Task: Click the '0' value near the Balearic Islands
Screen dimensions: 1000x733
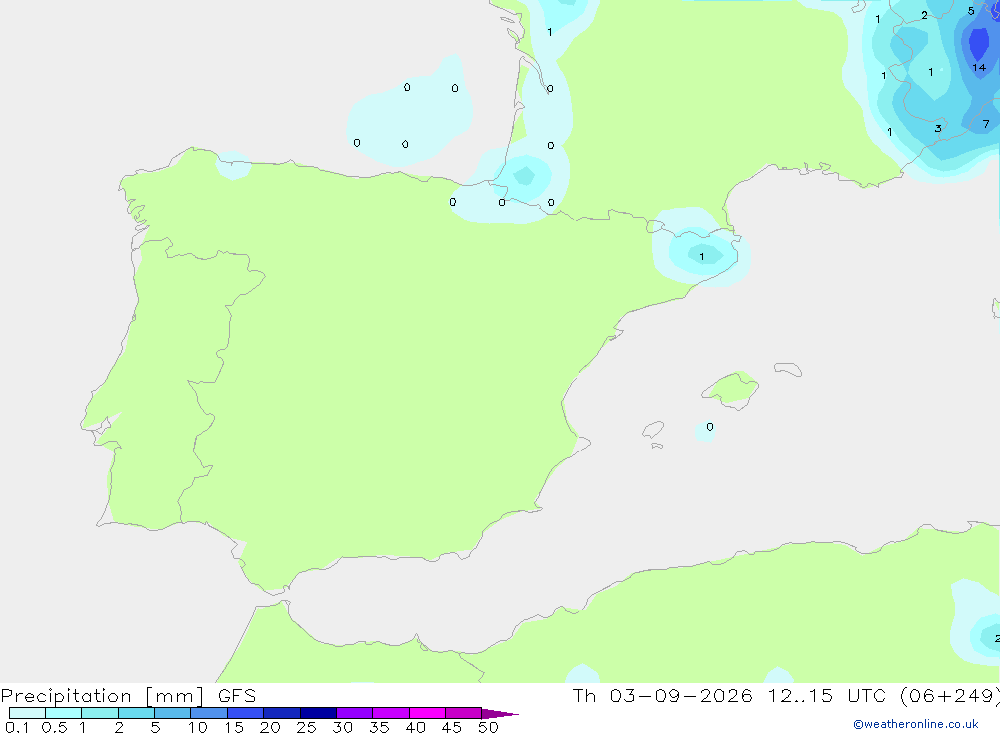Action: tap(710, 427)
